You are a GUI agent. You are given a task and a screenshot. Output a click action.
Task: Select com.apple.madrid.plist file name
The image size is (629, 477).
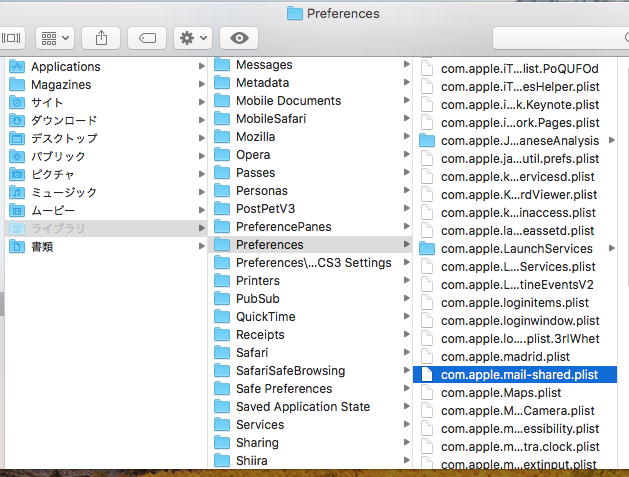pos(505,357)
